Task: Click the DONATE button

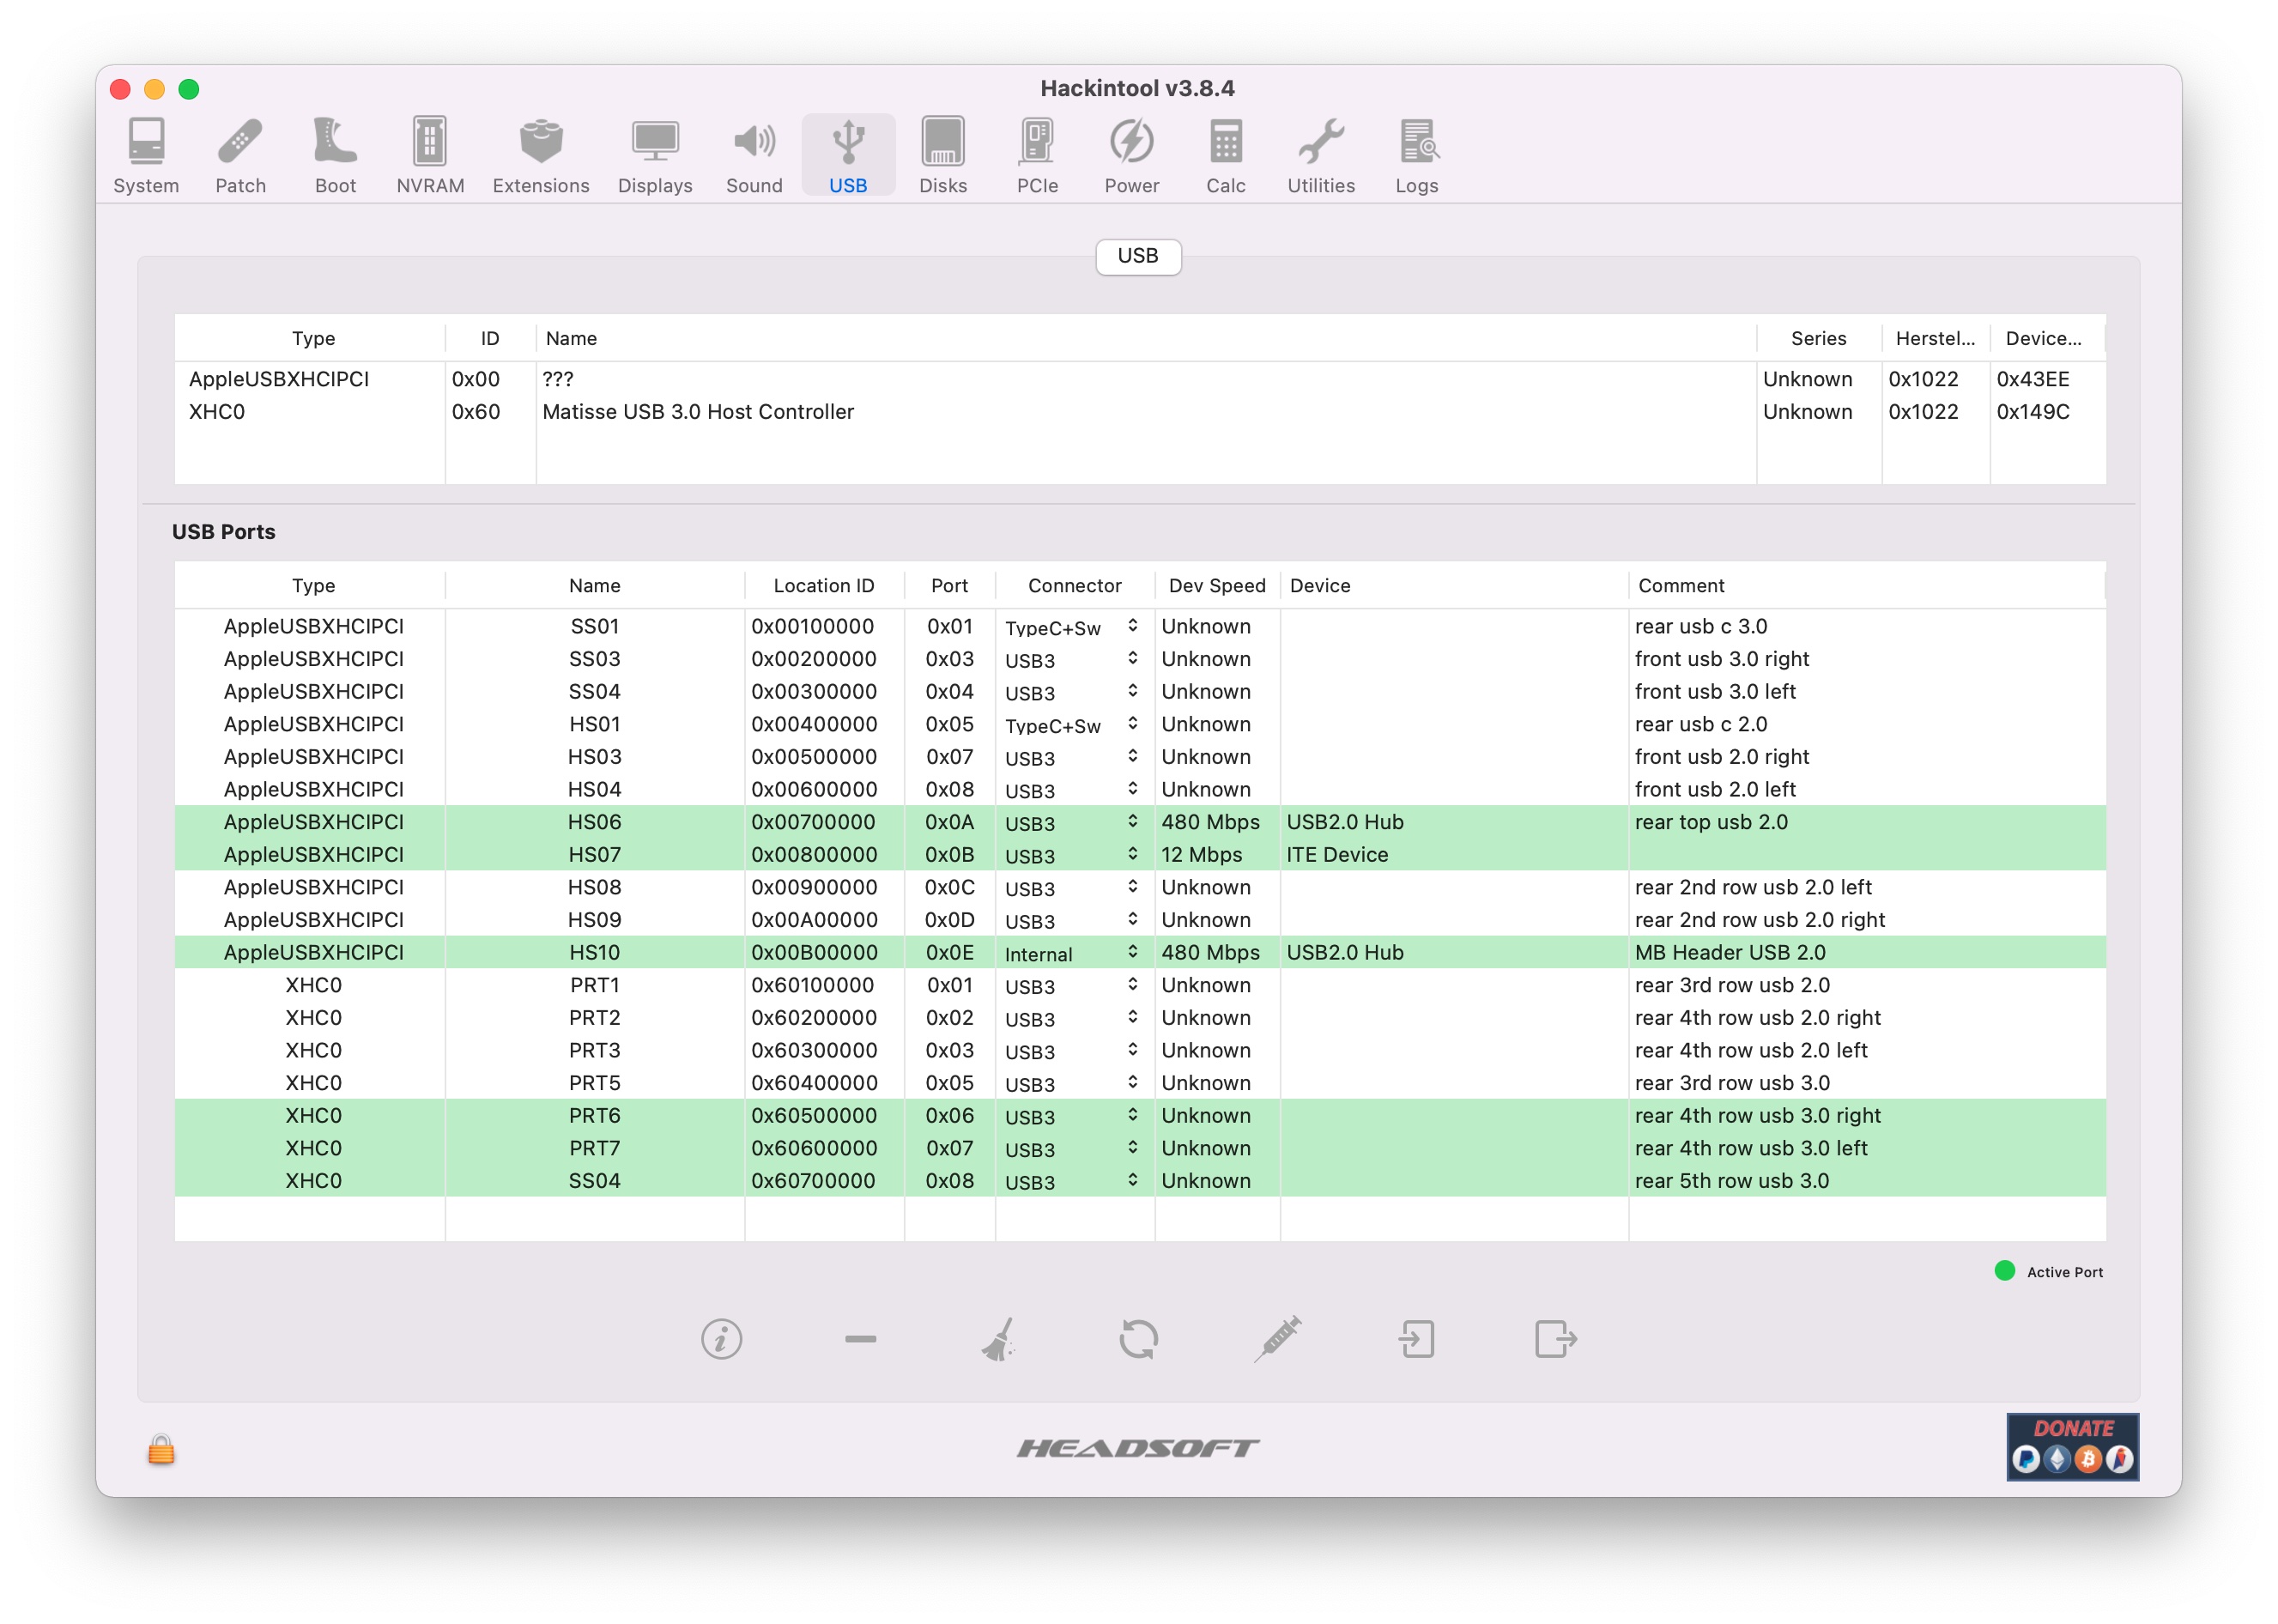Action: coord(2072,1446)
